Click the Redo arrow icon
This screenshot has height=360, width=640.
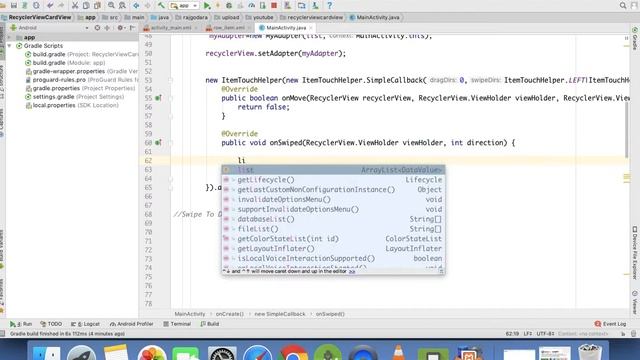[61, 5]
